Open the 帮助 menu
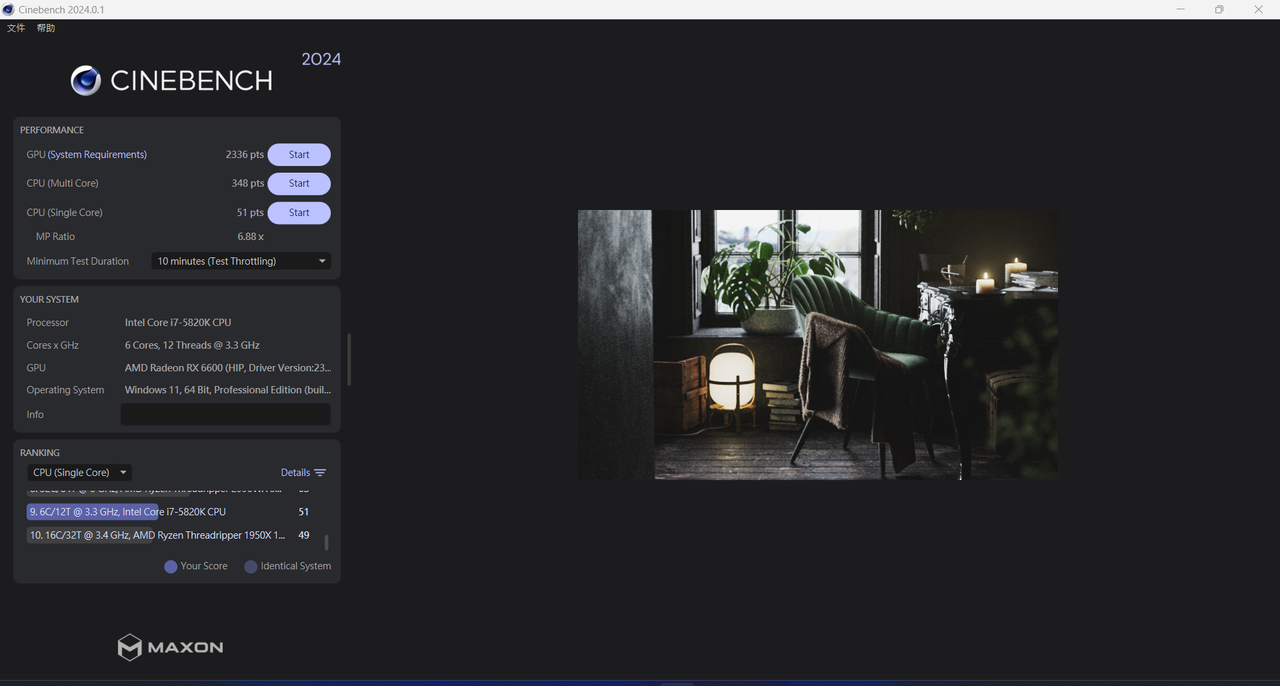Image resolution: width=1280 pixels, height=686 pixels. tap(46, 28)
